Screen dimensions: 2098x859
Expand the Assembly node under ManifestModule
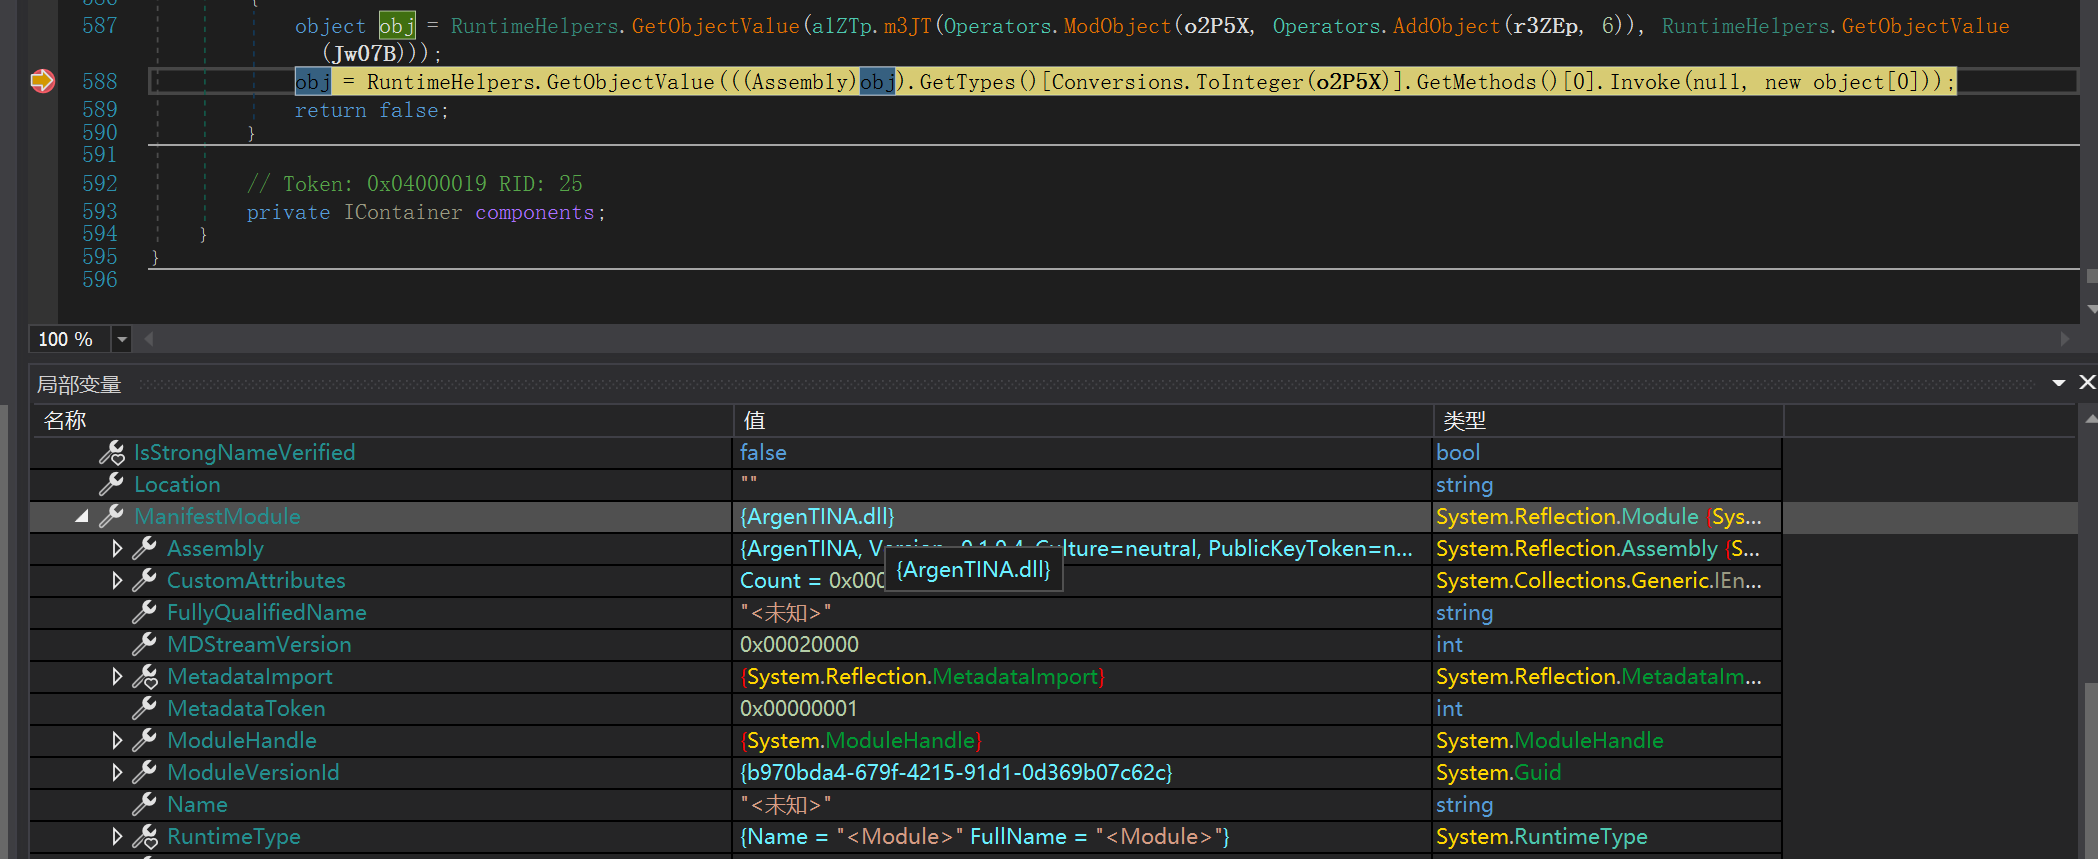coord(117,549)
